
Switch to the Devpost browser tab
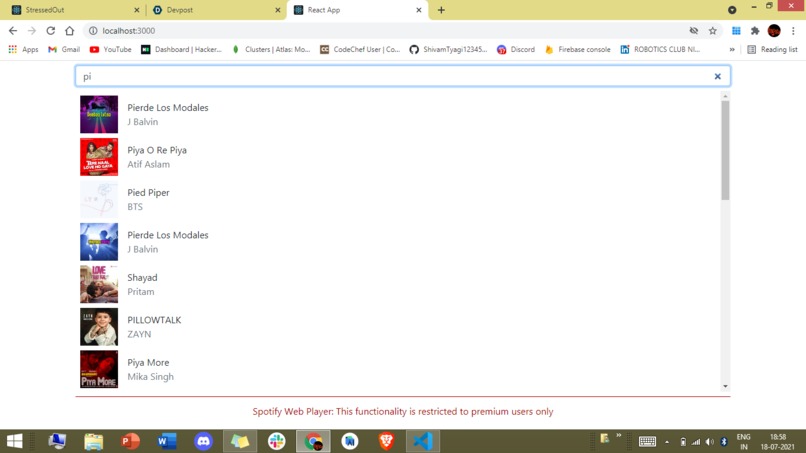coord(215,10)
